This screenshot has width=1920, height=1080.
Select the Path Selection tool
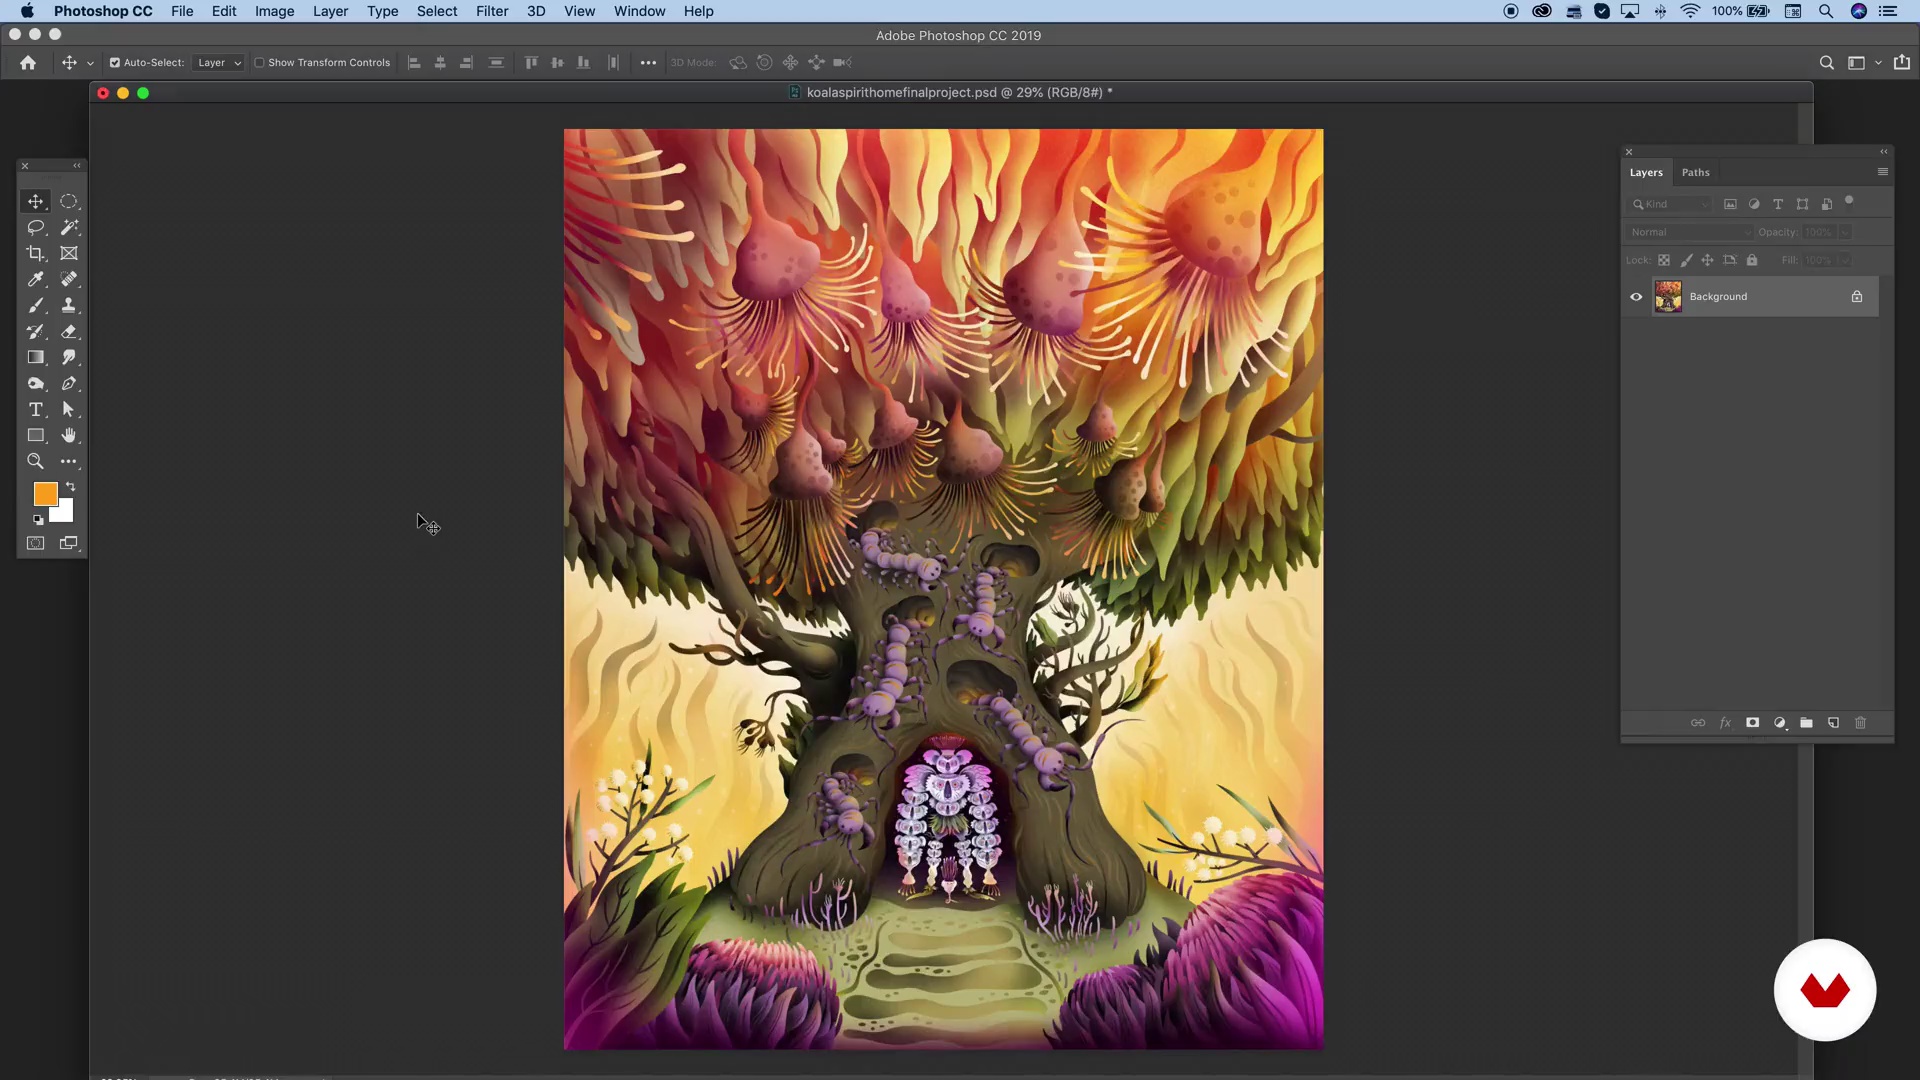tap(69, 409)
